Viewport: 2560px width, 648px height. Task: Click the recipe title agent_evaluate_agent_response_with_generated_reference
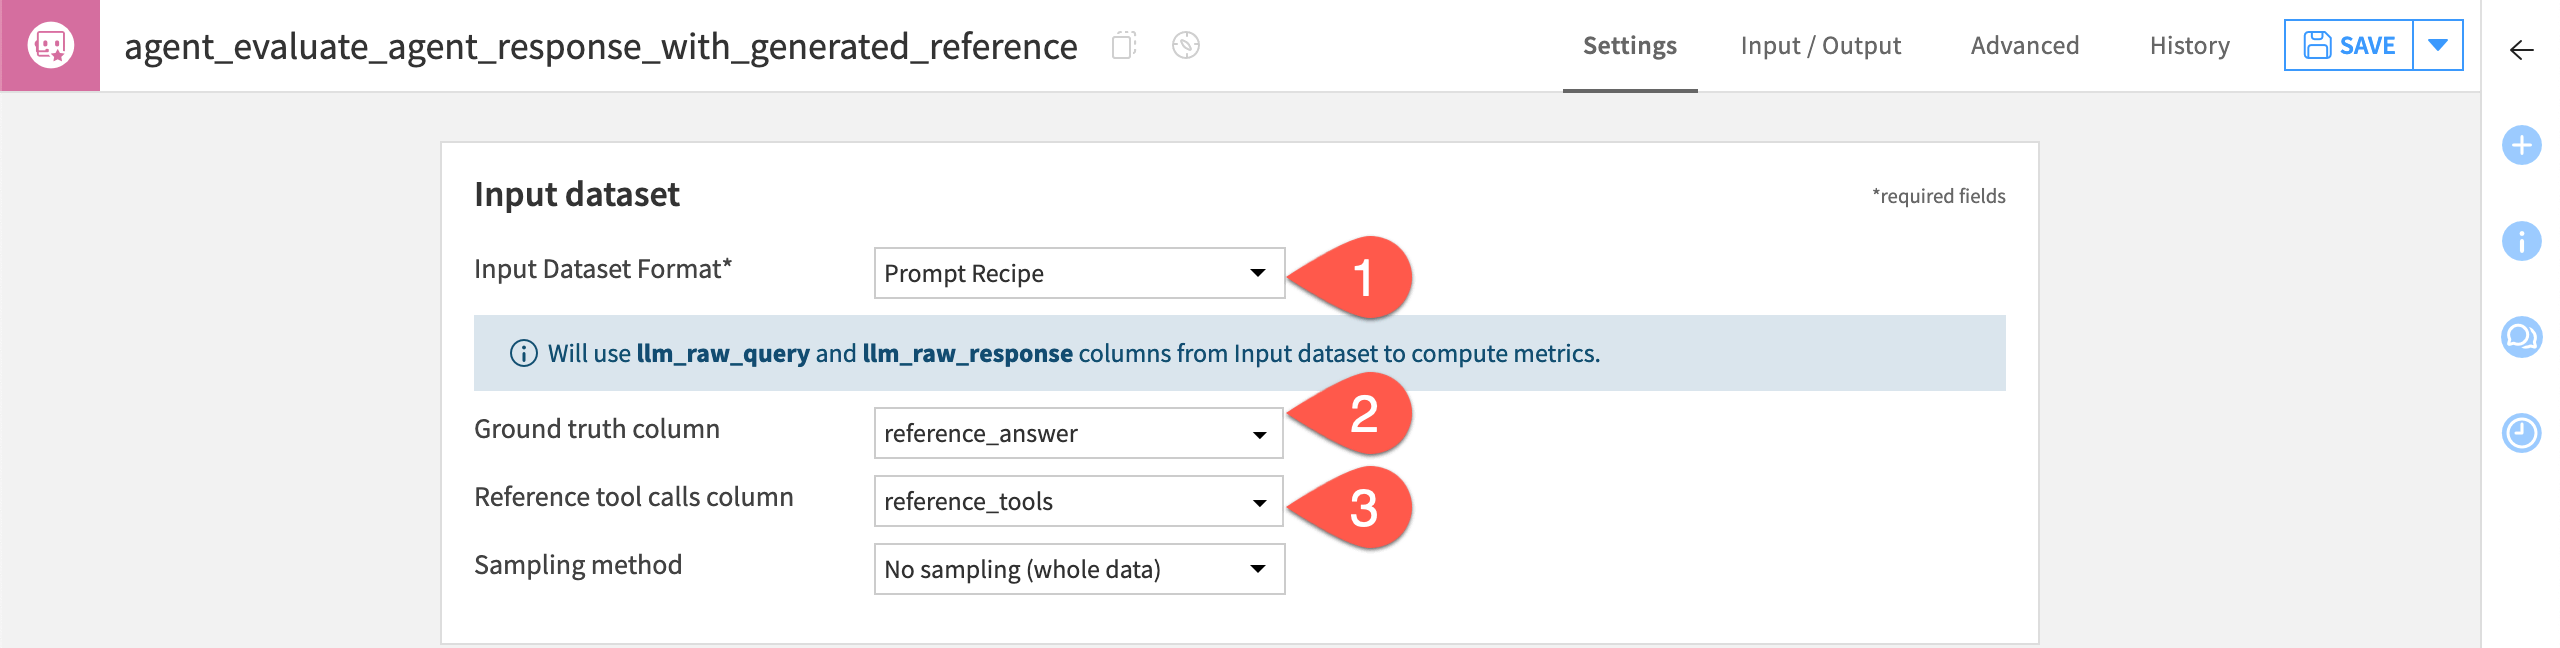[x=600, y=45]
